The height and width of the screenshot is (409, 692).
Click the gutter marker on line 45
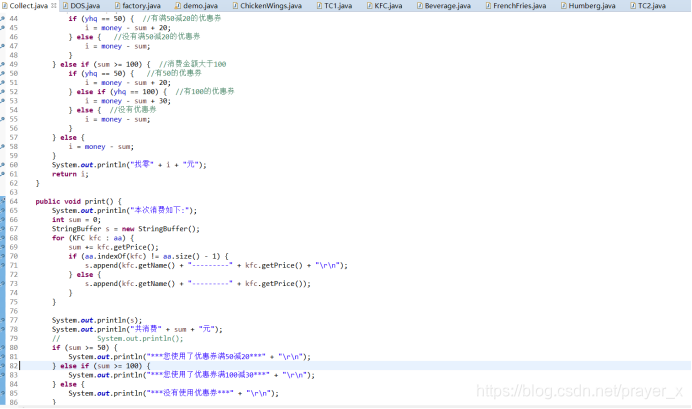click(x=3, y=28)
